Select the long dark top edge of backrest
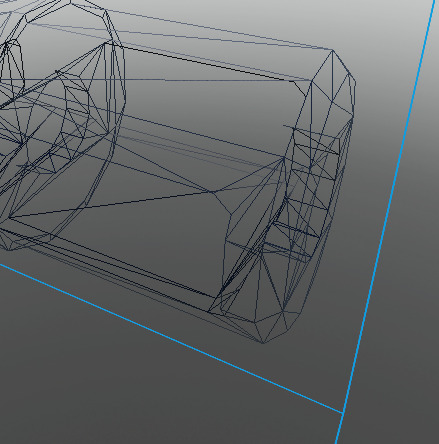Image resolution: width=439 pixels, height=444 pixels. [197, 62]
